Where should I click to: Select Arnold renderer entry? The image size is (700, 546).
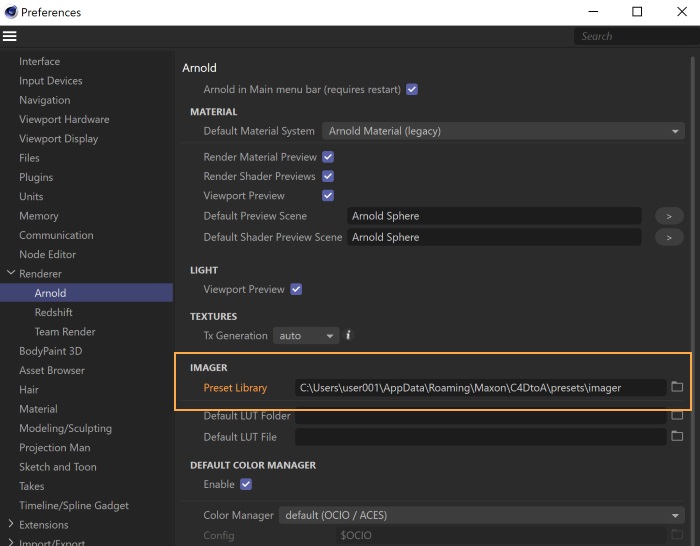86,293
